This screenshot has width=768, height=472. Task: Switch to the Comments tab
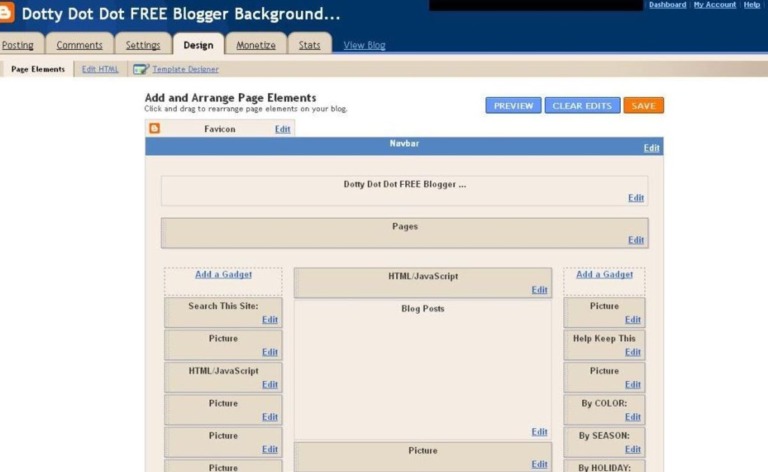tap(79, 45)
